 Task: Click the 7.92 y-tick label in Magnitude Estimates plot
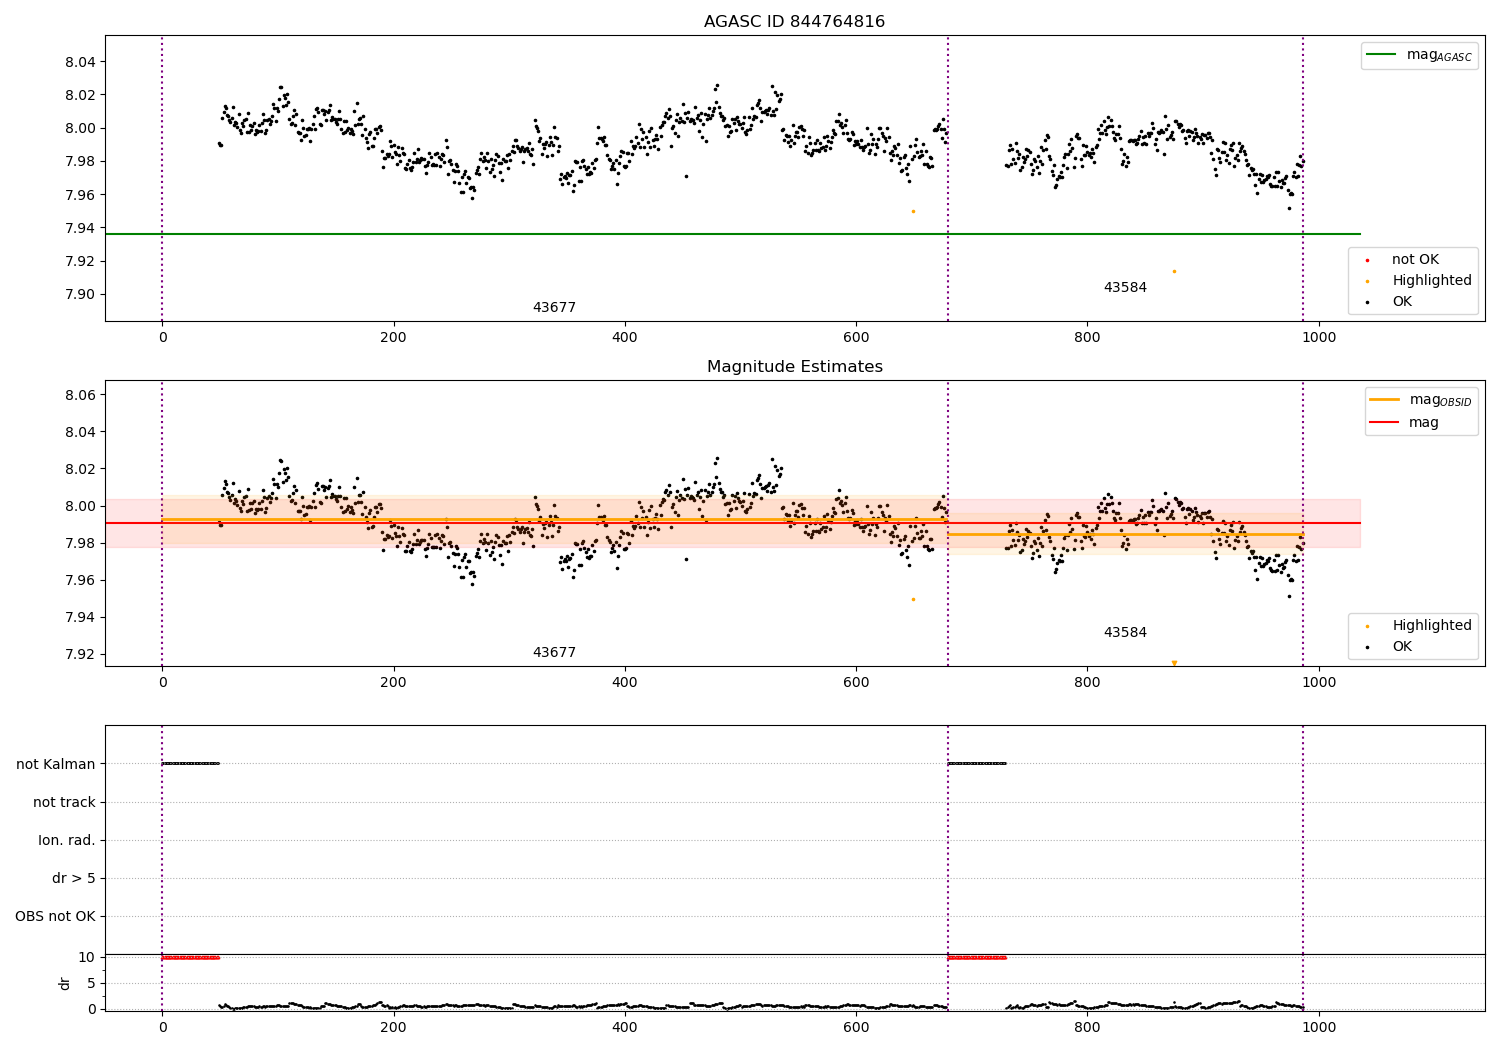79,655
